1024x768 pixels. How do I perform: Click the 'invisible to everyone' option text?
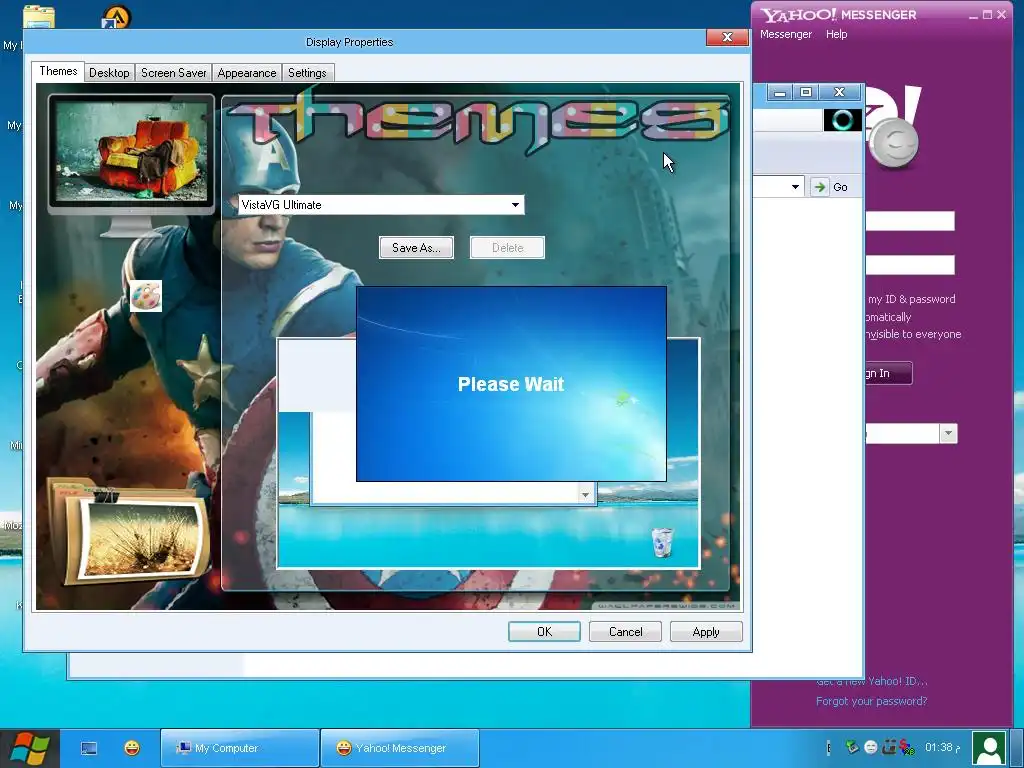tap(913, 334)
